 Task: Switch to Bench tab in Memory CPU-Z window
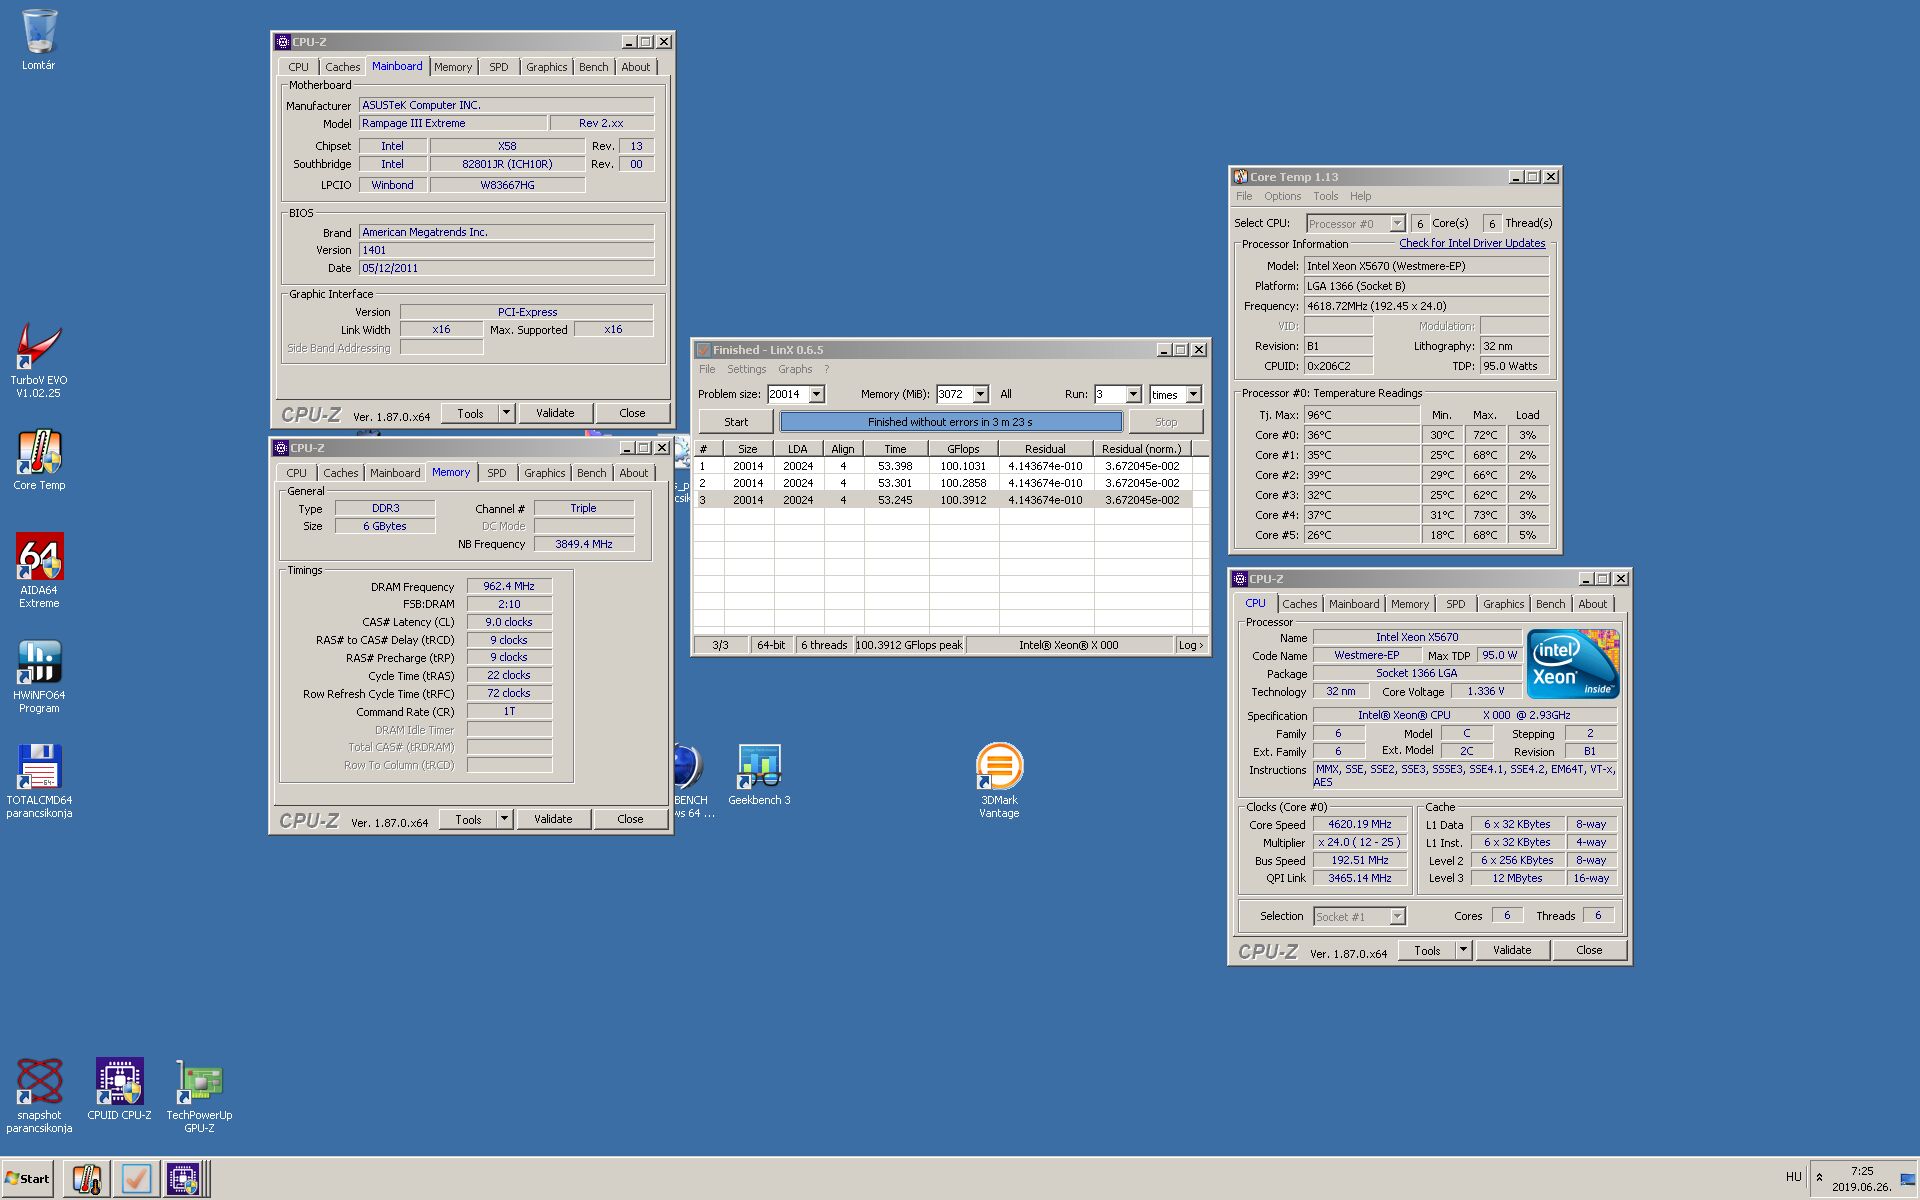click(591, 473)
